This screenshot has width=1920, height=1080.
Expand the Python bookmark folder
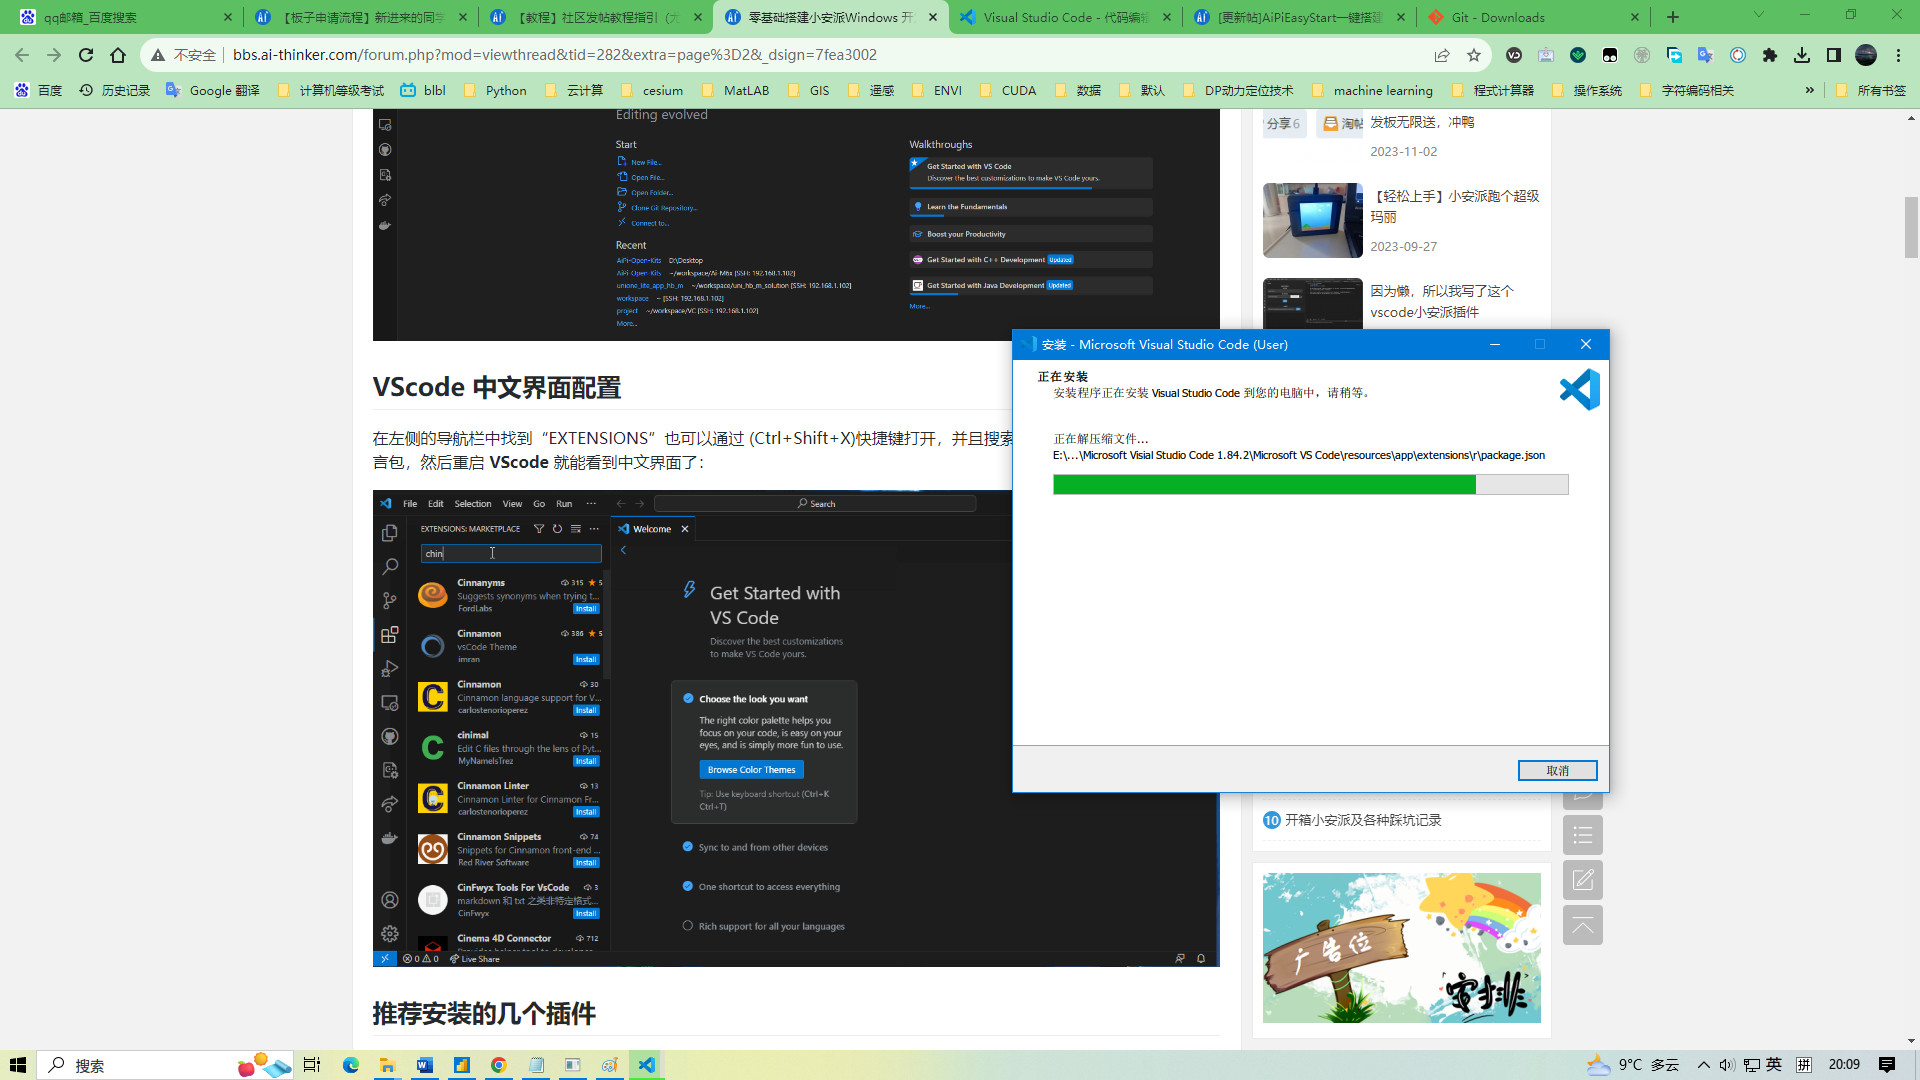(x=496, y=90)
